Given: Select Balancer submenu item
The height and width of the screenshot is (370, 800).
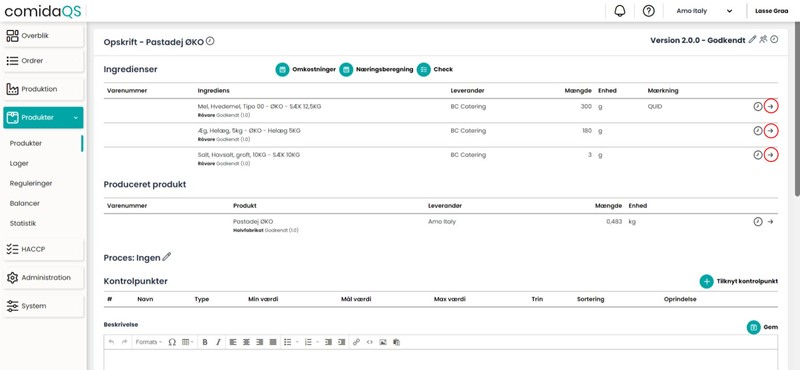Looking at the screenshot, I should coord(24,203).
